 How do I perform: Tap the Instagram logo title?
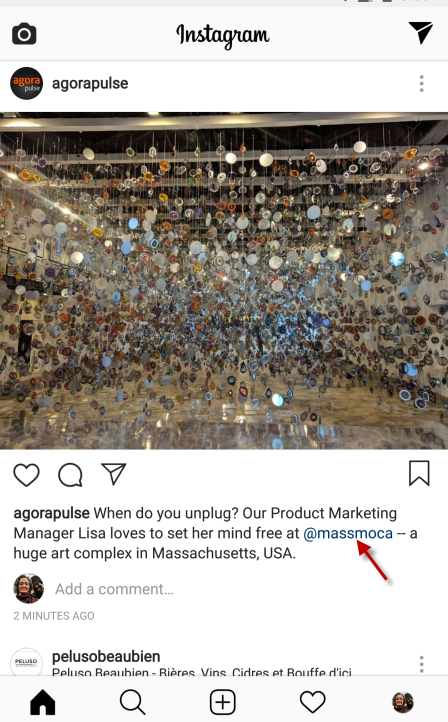(x=223, y=35)
